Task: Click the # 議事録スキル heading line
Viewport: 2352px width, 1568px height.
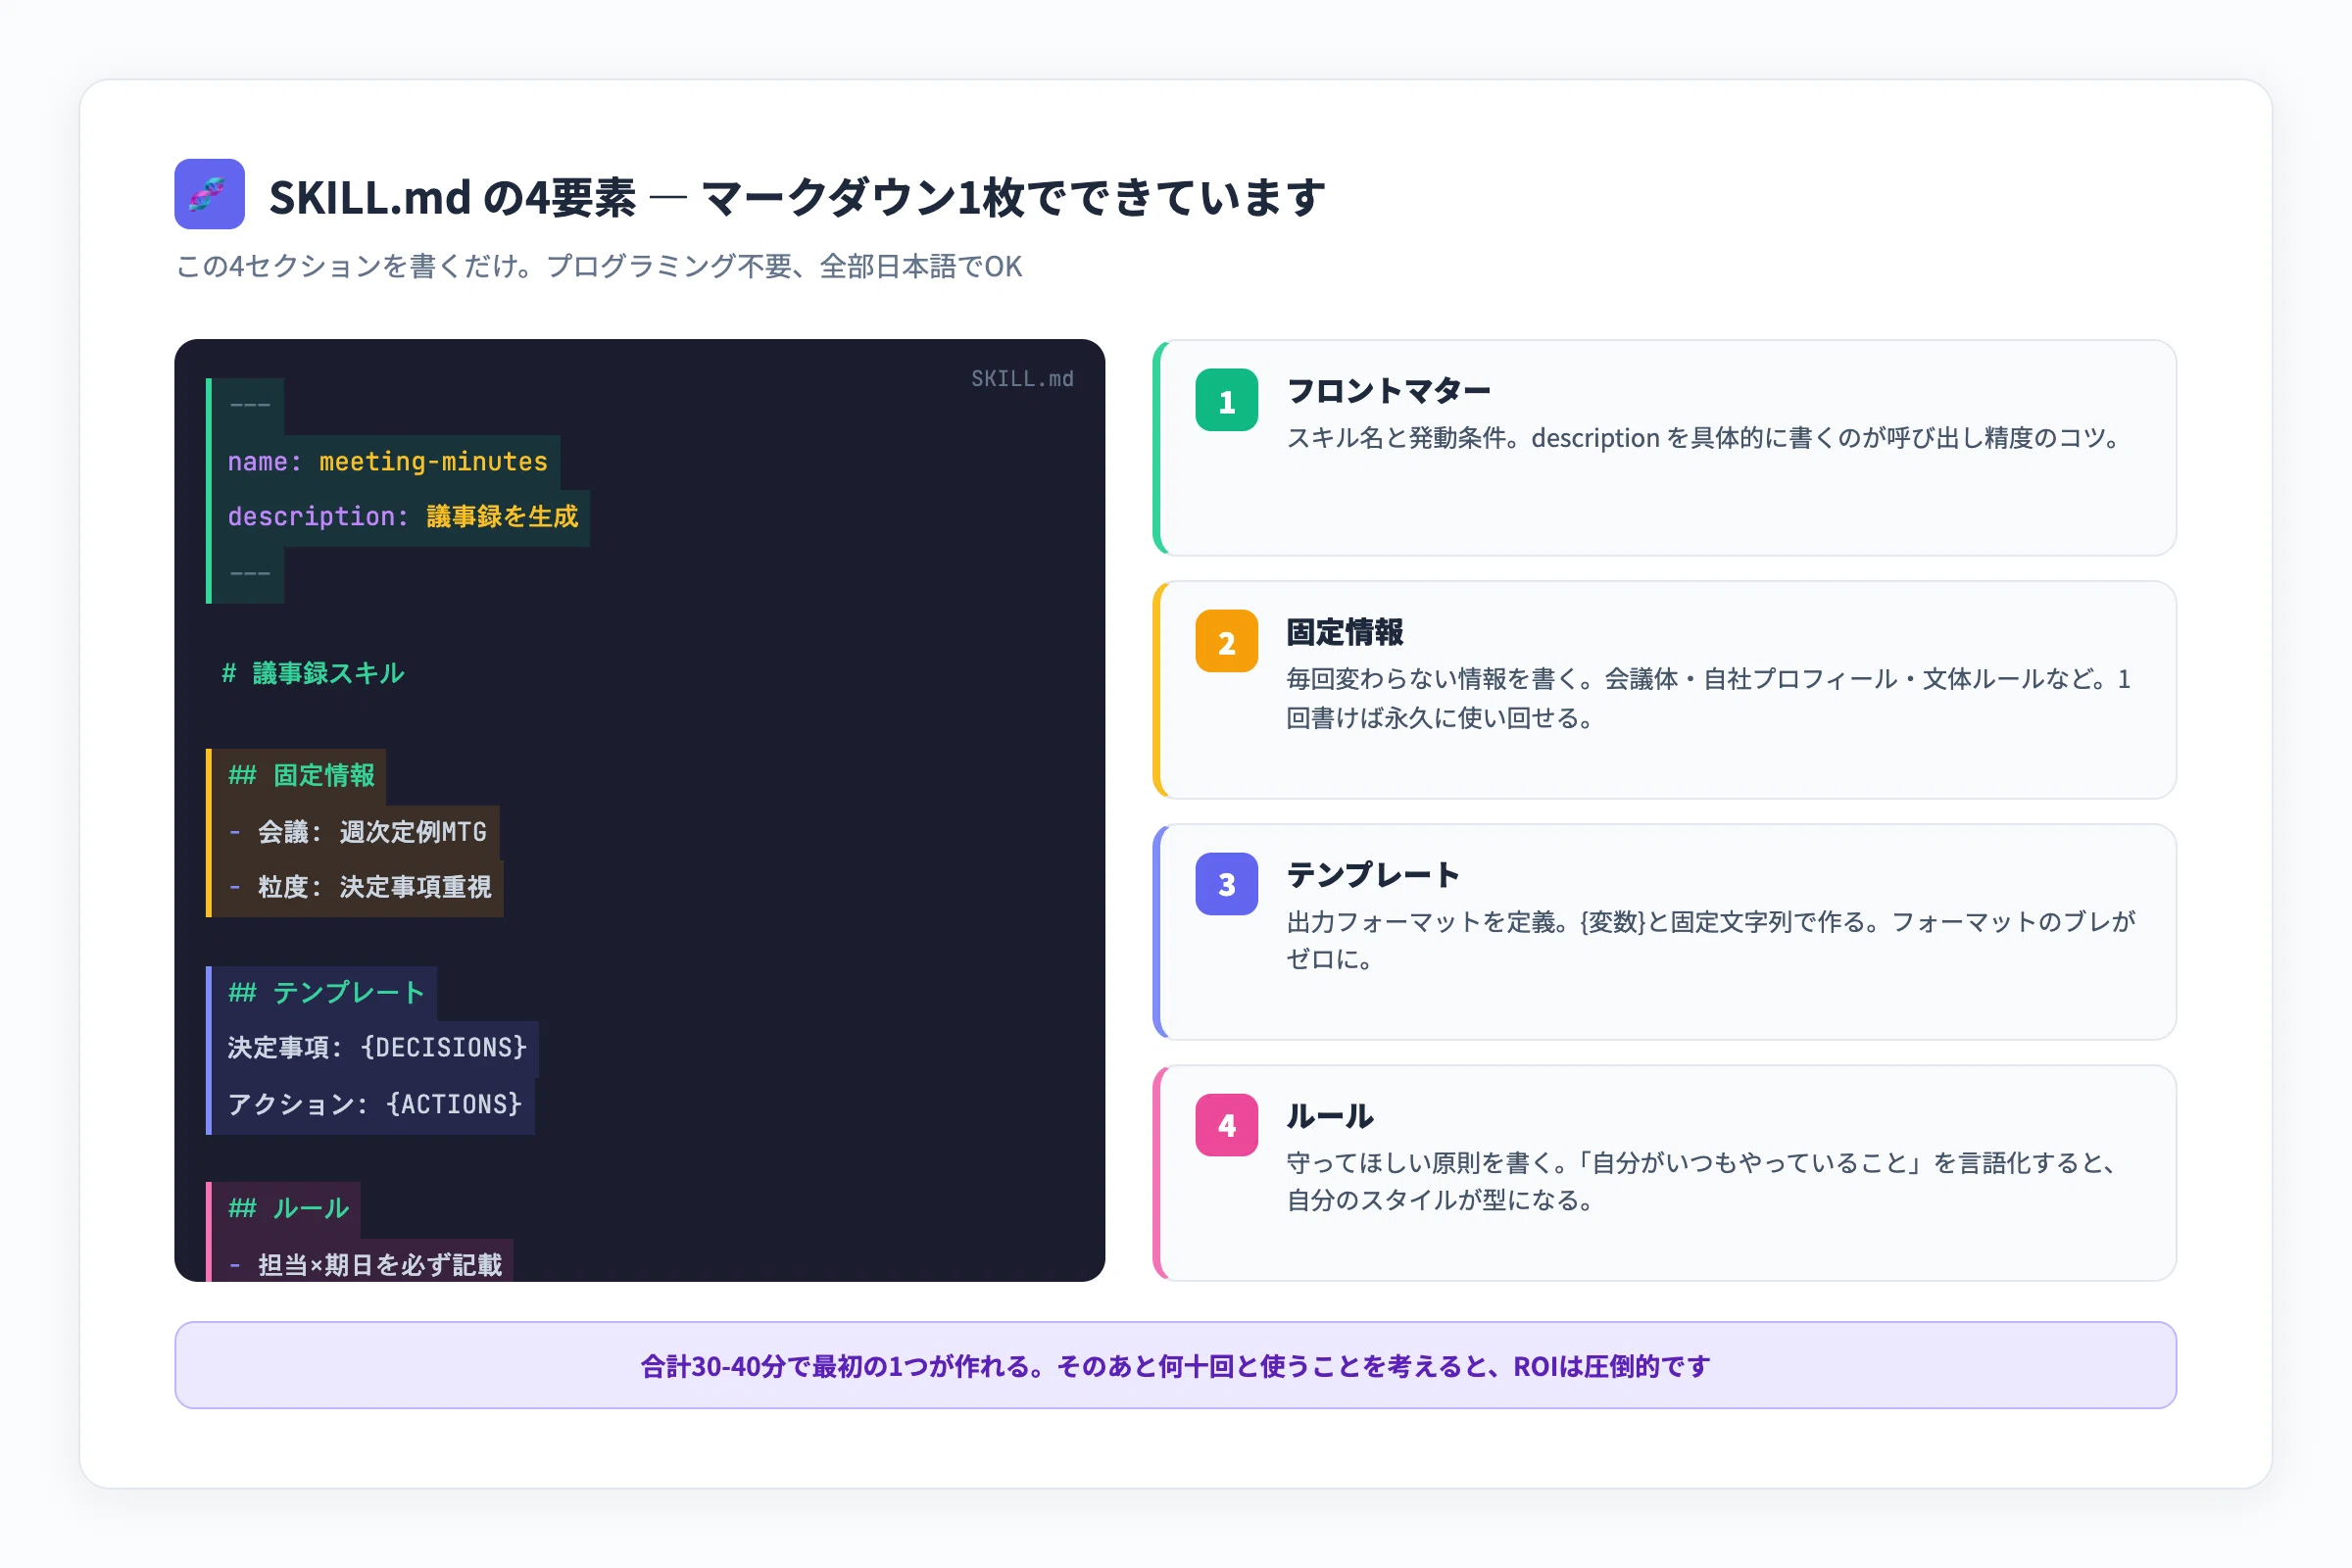Action: tap(313, 673)
